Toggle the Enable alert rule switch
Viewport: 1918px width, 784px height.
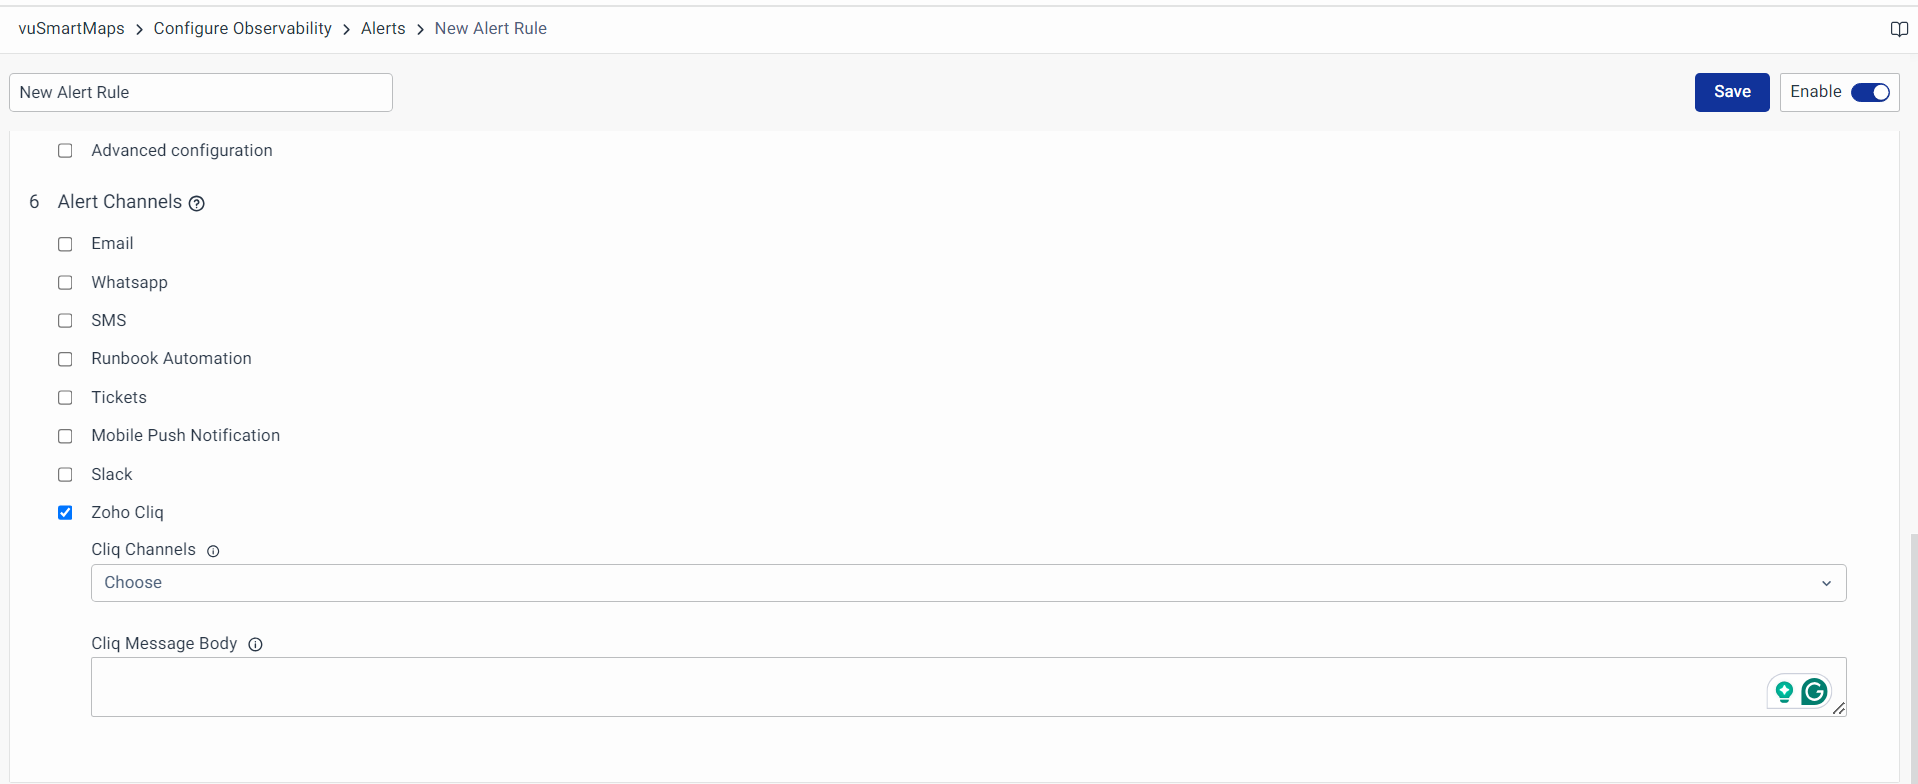(1869, 92)
